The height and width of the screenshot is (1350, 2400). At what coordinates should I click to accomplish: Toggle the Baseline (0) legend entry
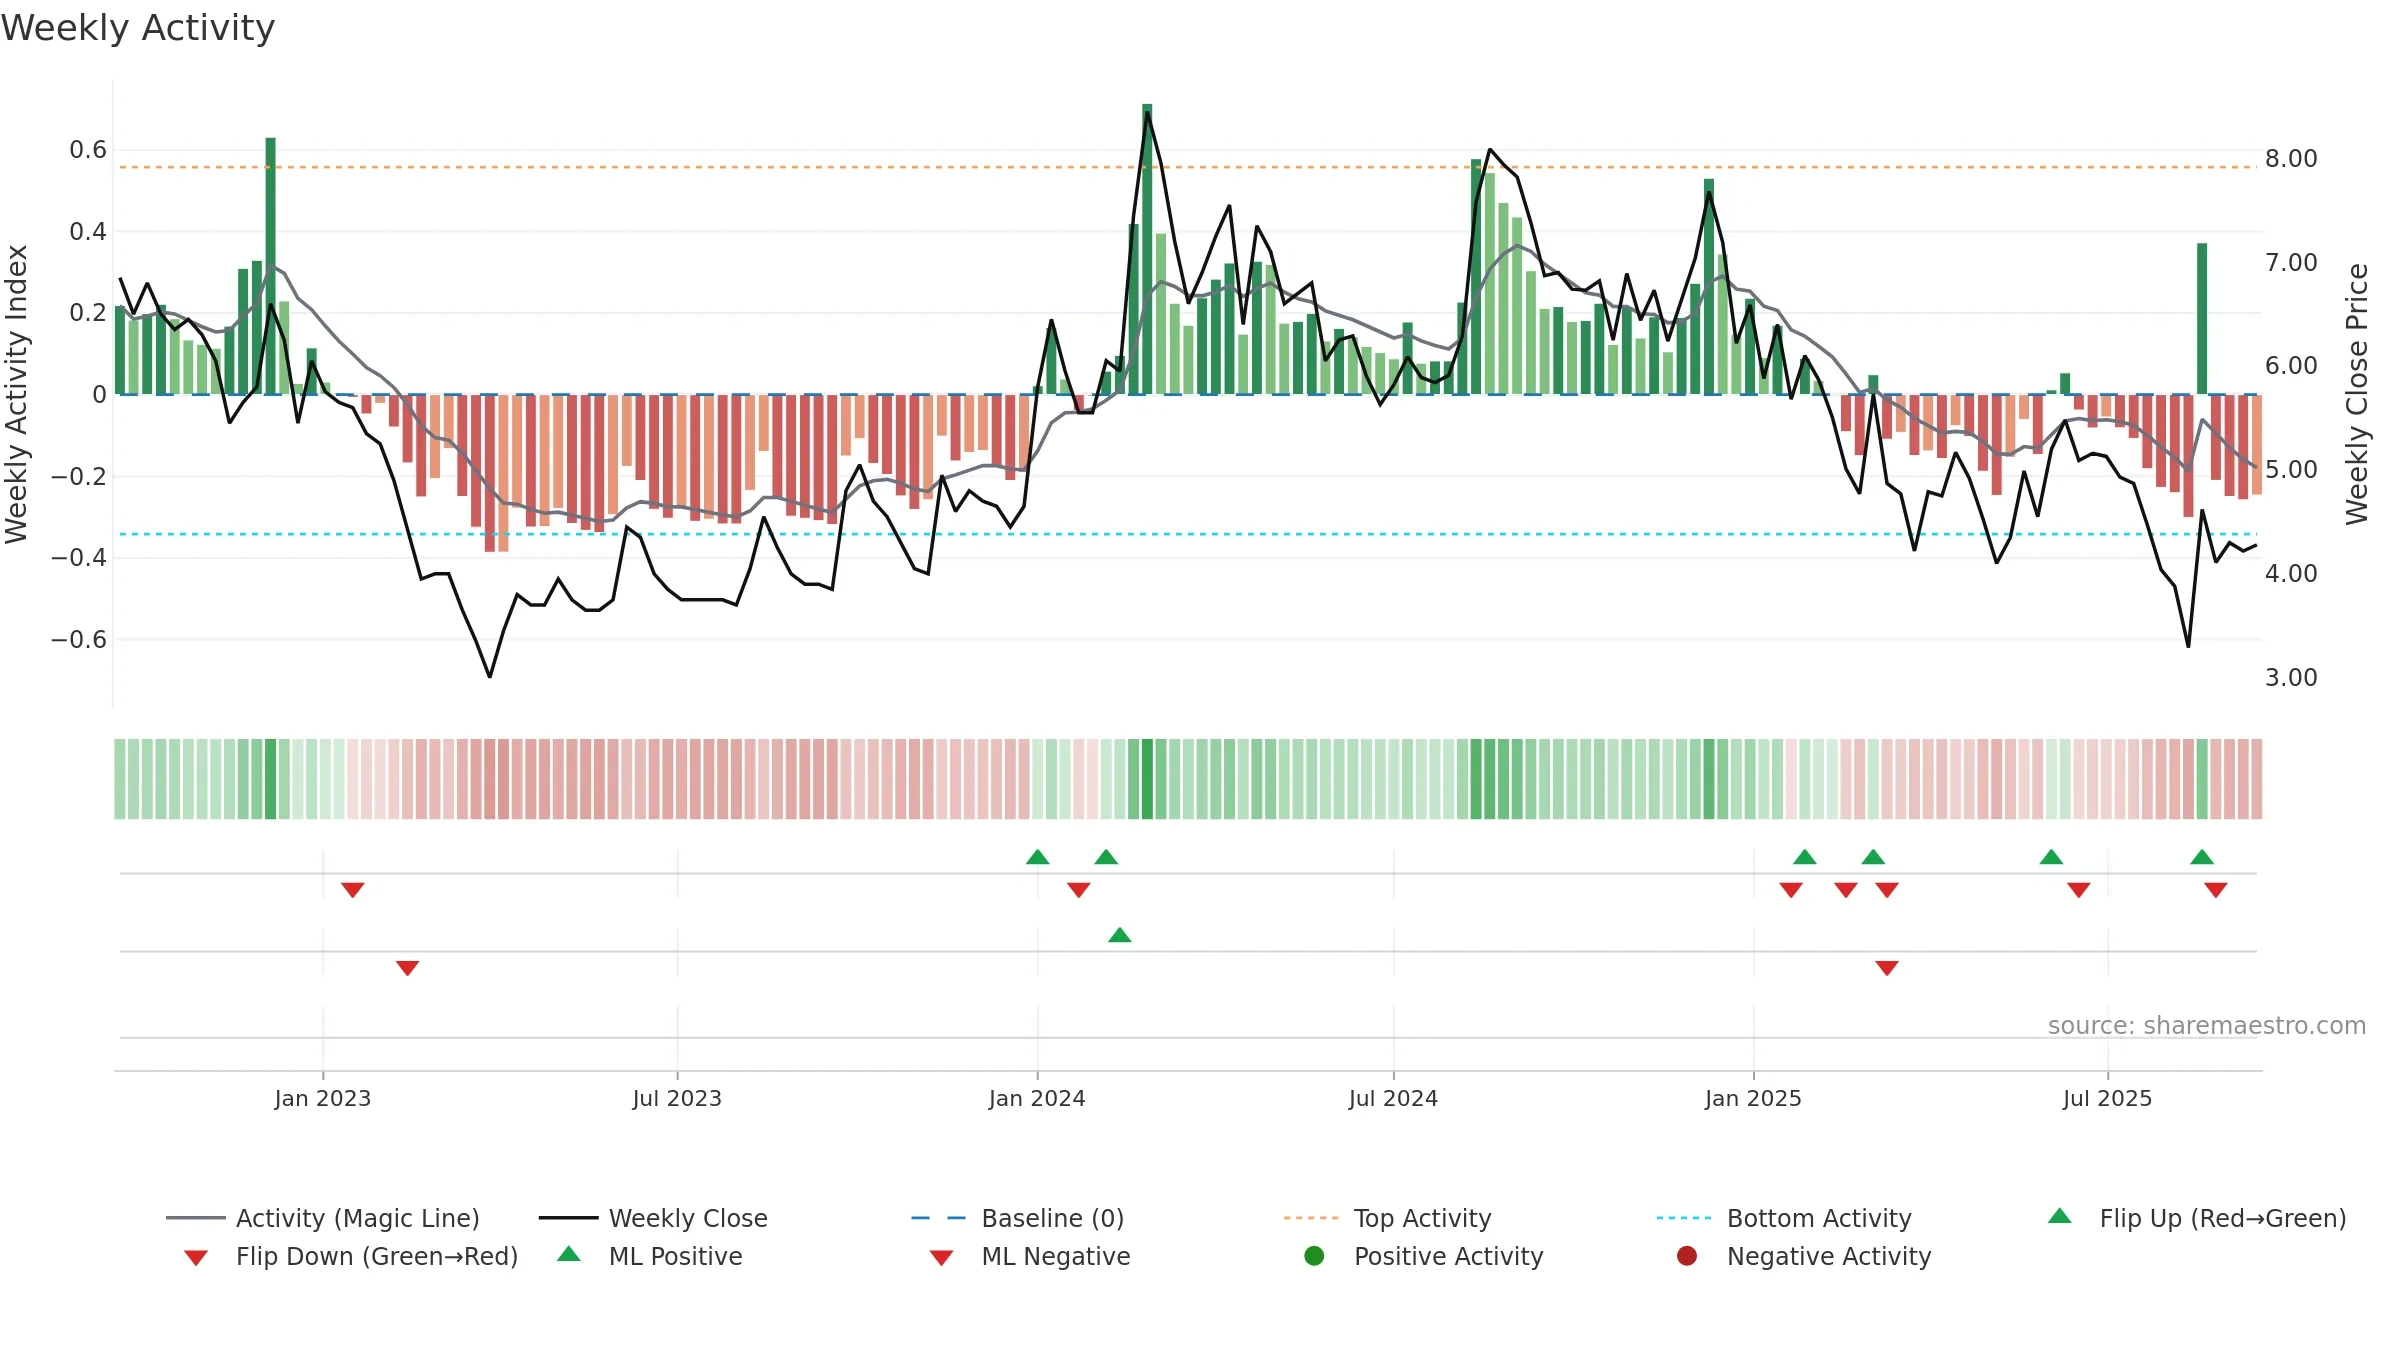pyautogui.click(x=1018, y=1218)
